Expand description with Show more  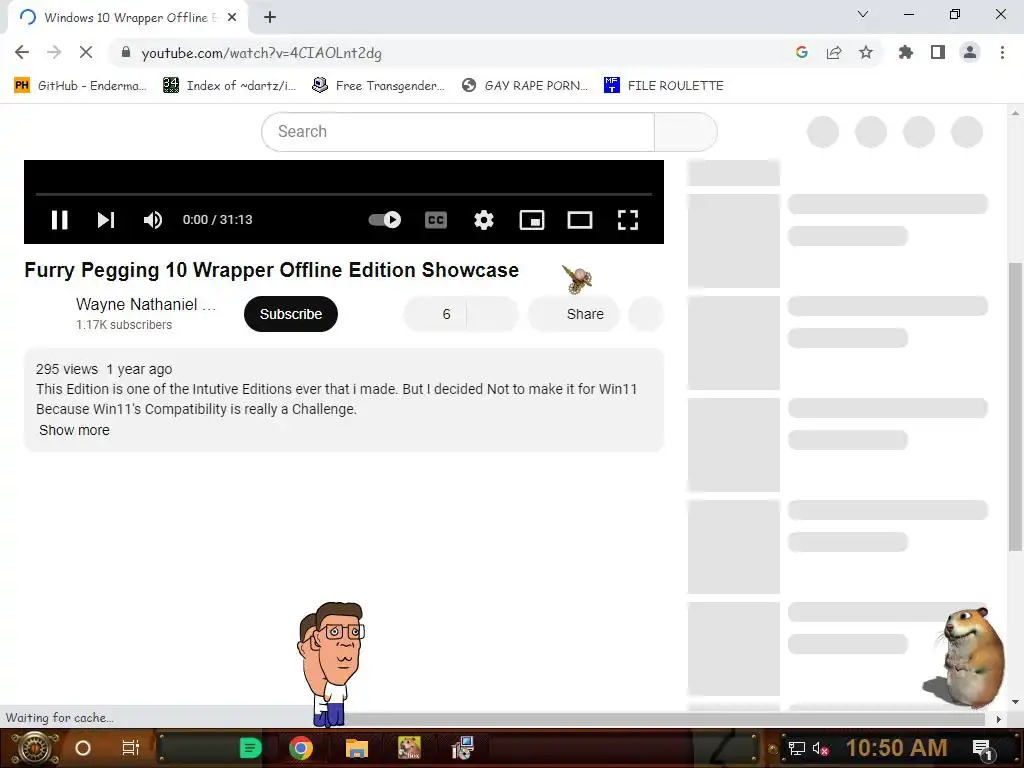[74, 430]
